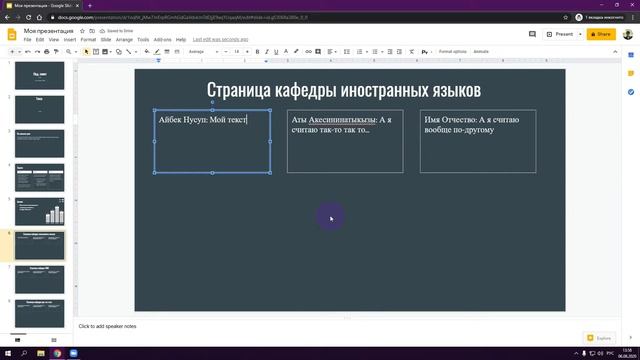Select slide 5 thumbnail with bar chart

[x=40, y=211]
